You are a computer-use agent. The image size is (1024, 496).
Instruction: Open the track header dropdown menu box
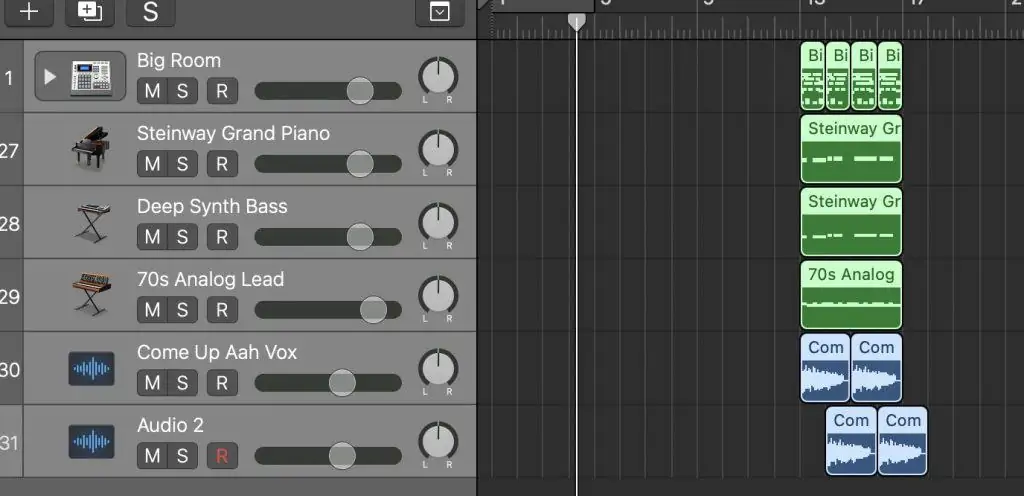pyautogui.click(x=440, y=11)
